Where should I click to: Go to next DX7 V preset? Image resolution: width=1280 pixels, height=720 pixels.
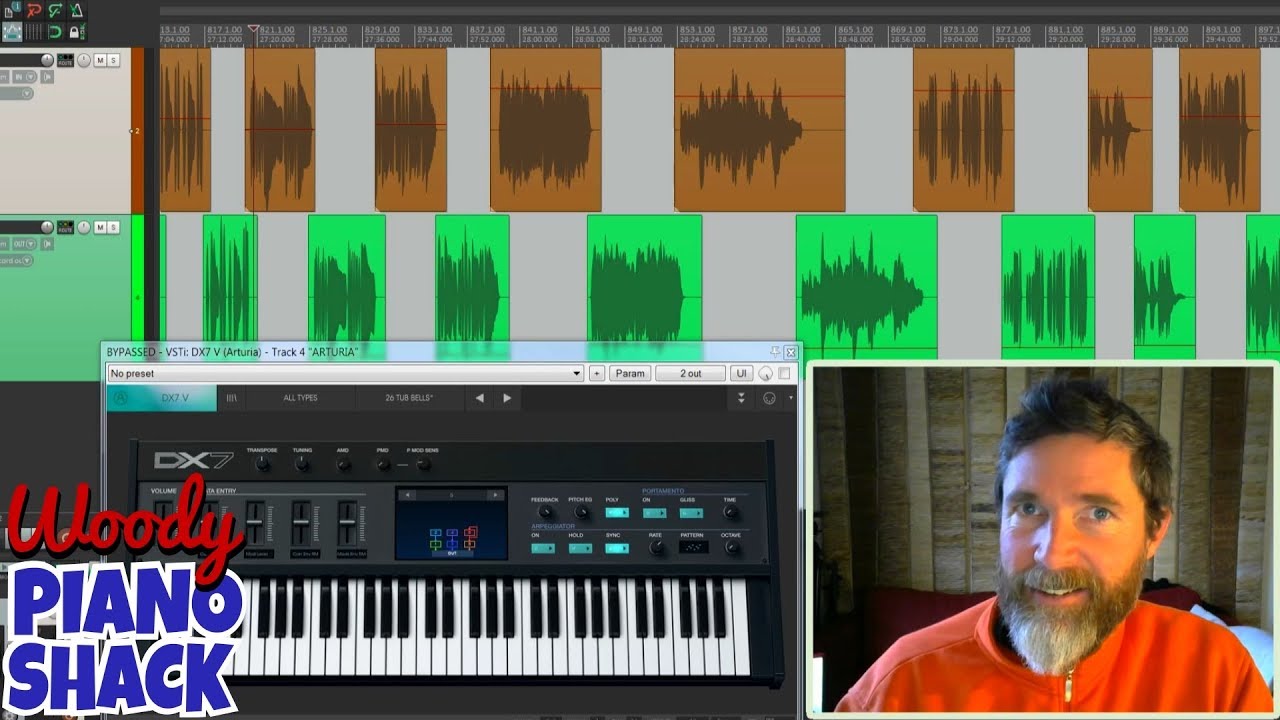click(507, 398)
